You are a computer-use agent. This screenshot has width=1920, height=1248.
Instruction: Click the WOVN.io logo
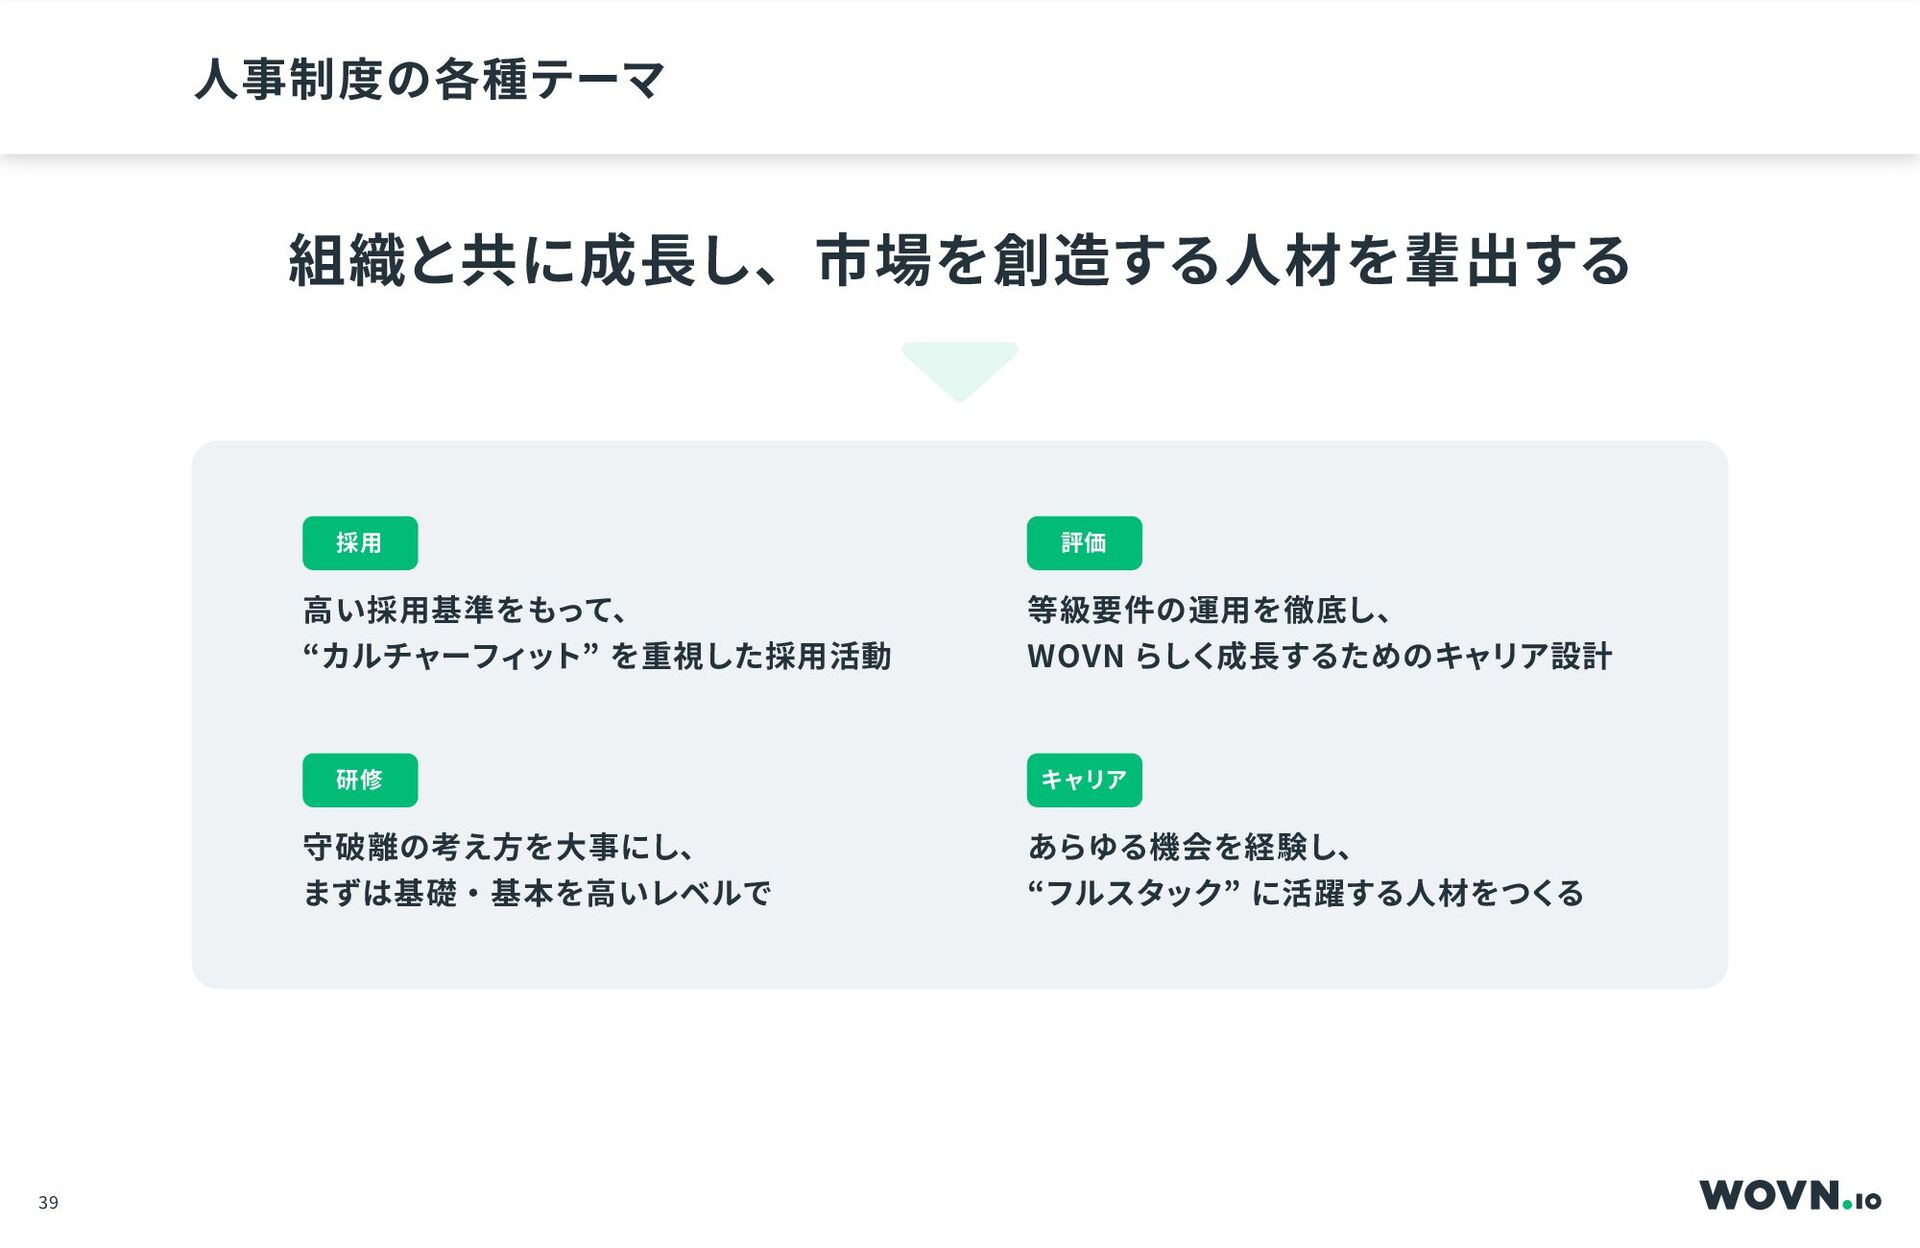[1790, 1195]
